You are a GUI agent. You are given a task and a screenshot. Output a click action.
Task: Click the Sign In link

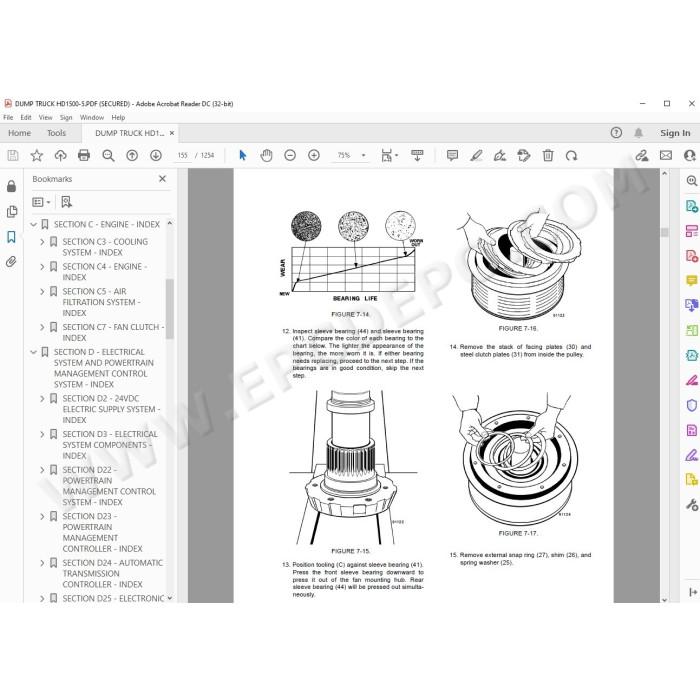(675, 133)
